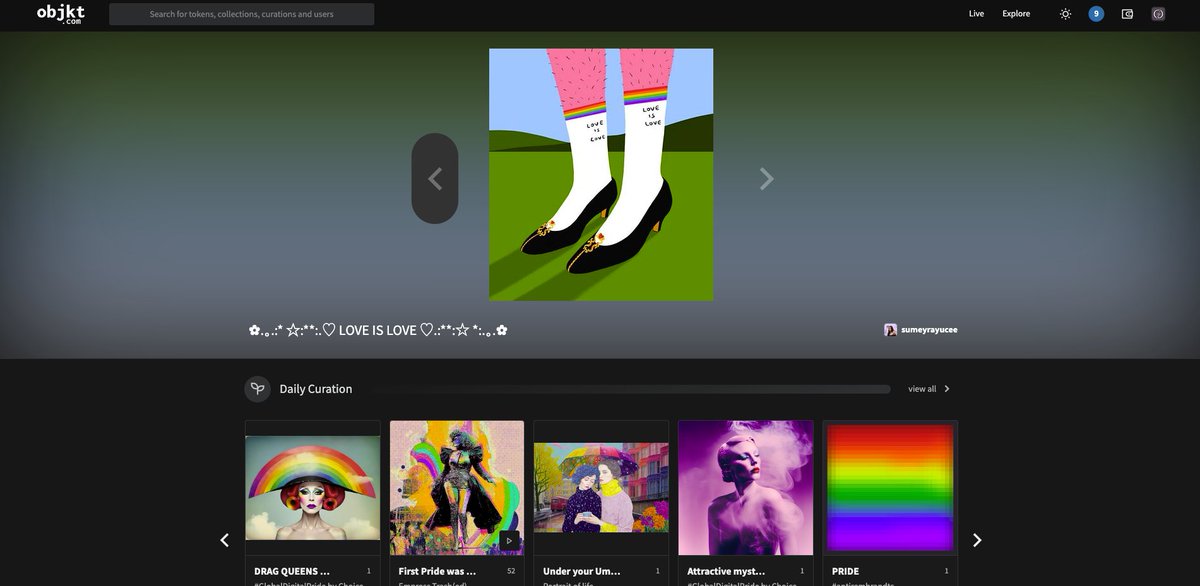
Task: Go to next featured artwork
Action: point(766,178)
